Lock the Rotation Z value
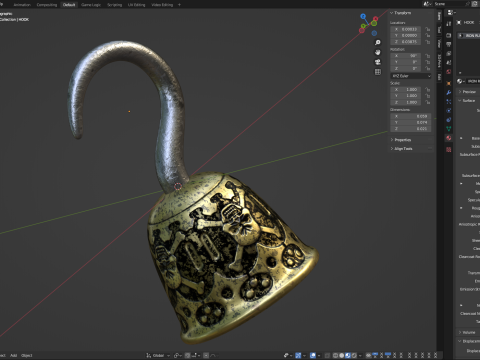Image resolution: width=480 pixels, height=360 pixels. click(x=428, y=68)
